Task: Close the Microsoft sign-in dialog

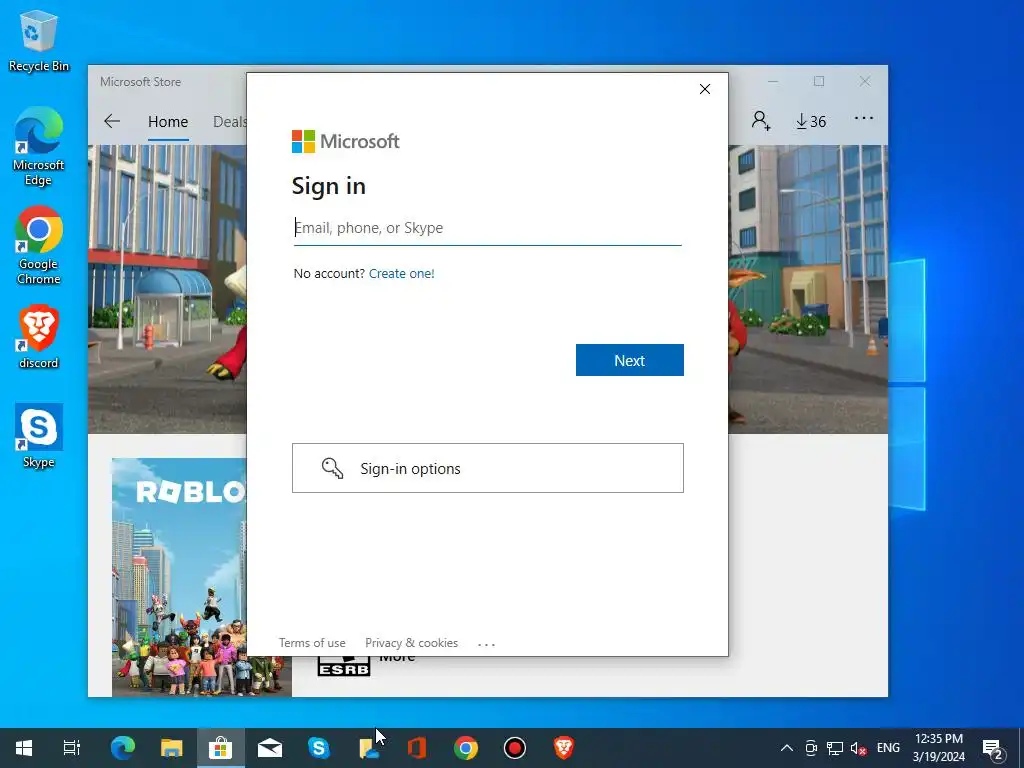Action: point(705,89)
